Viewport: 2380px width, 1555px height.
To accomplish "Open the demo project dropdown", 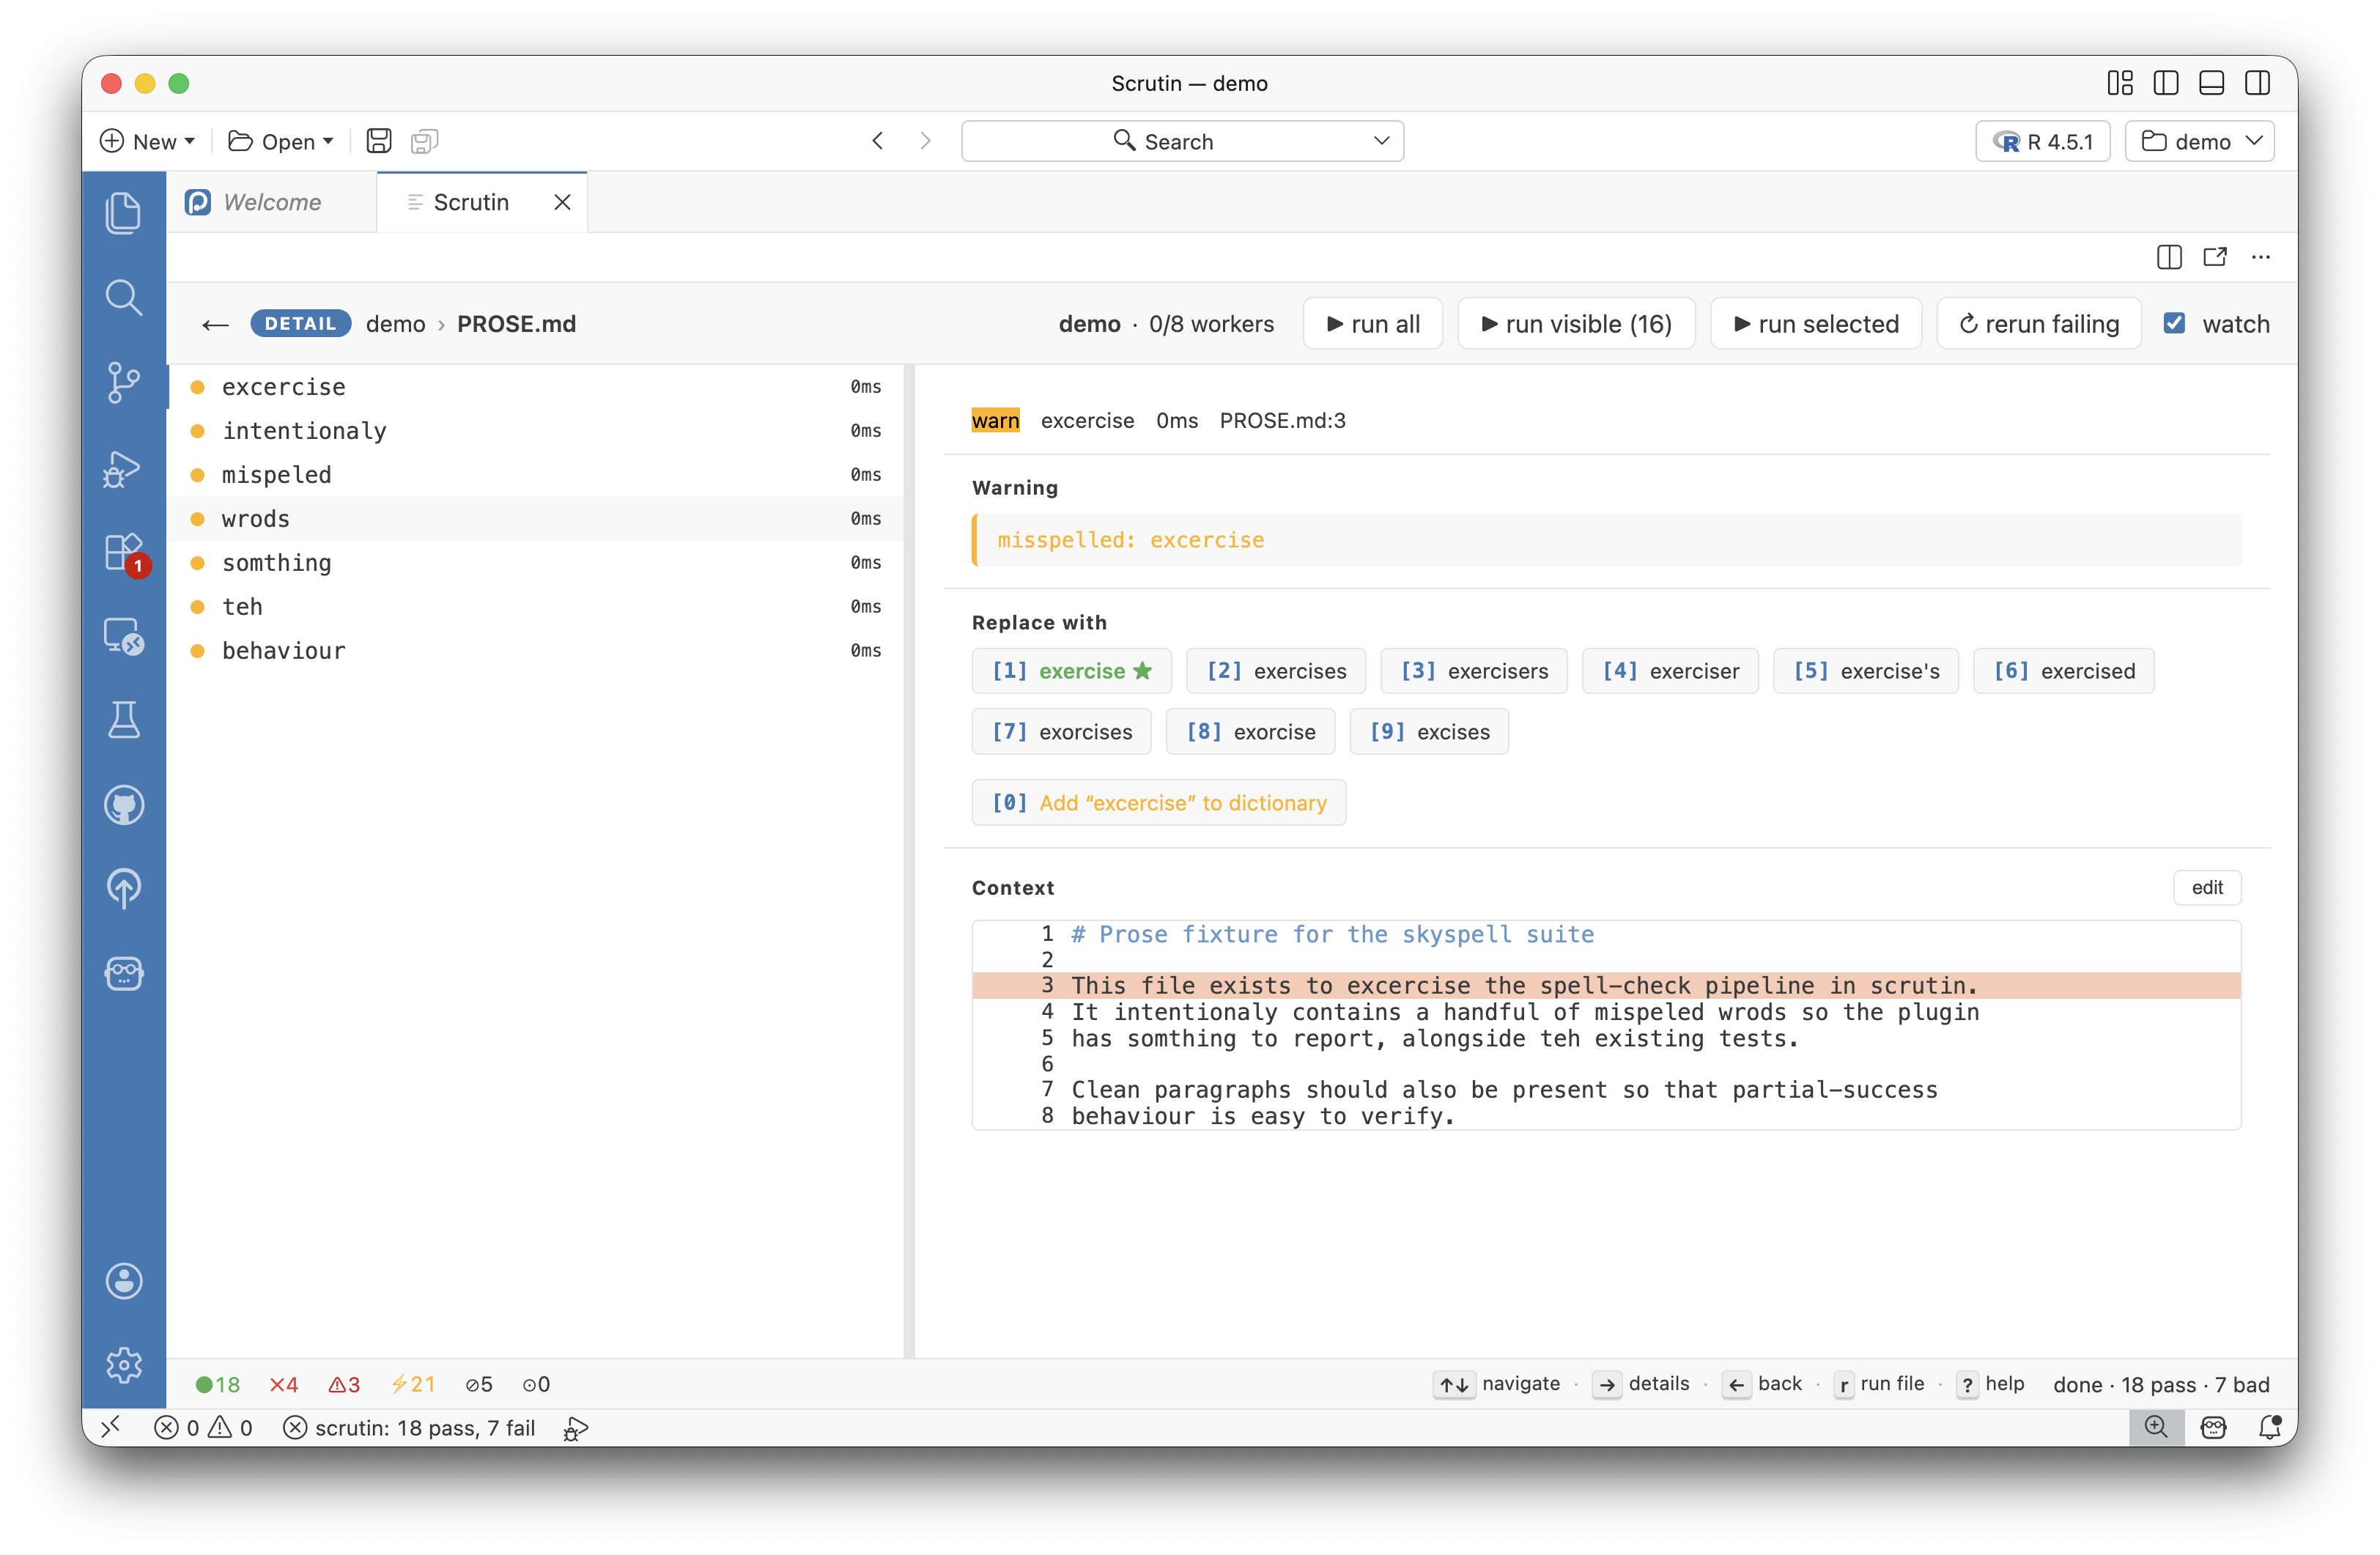I will tap(2199, 141).
